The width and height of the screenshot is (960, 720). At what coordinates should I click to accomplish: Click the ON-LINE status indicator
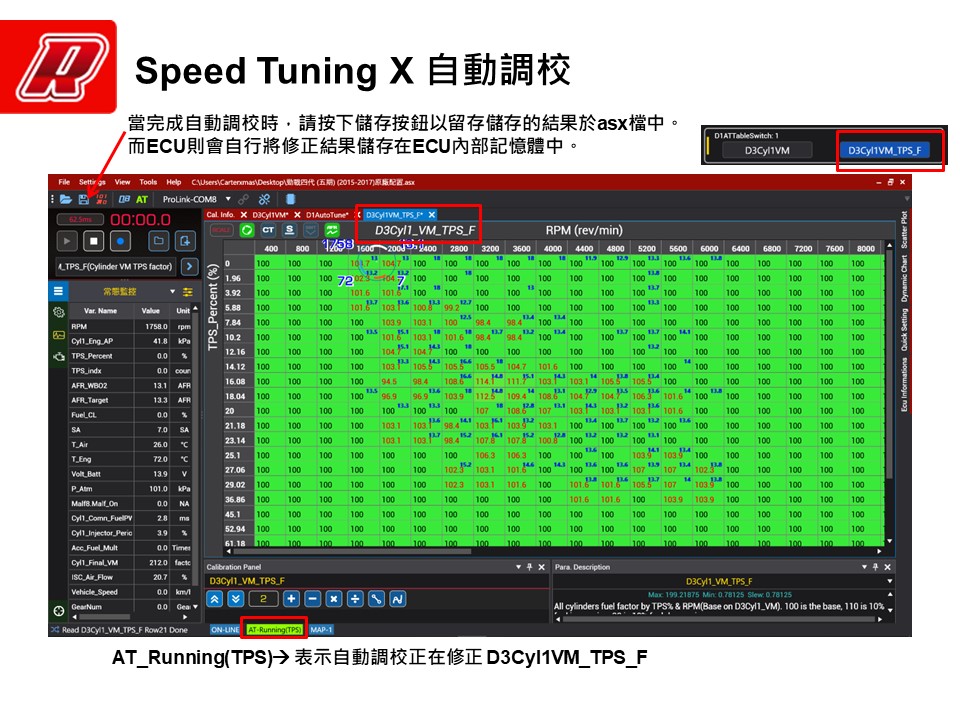click(225, 629)
